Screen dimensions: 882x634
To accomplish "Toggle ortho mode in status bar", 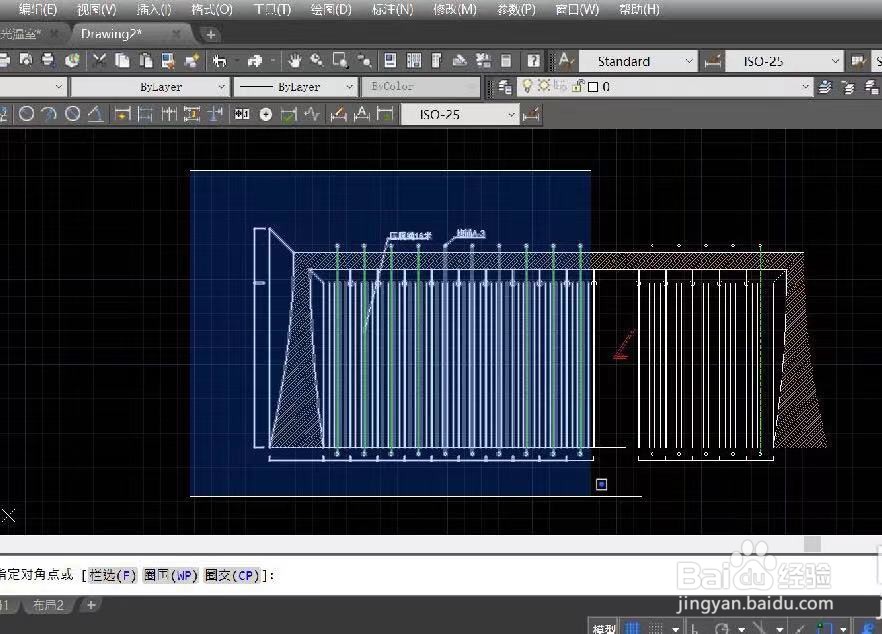I will (x=695, y=628).
